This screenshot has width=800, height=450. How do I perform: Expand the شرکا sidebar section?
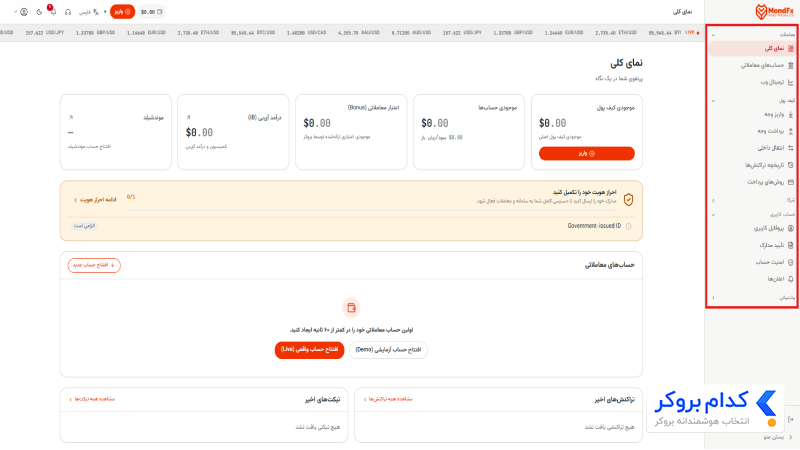[713, 201]
